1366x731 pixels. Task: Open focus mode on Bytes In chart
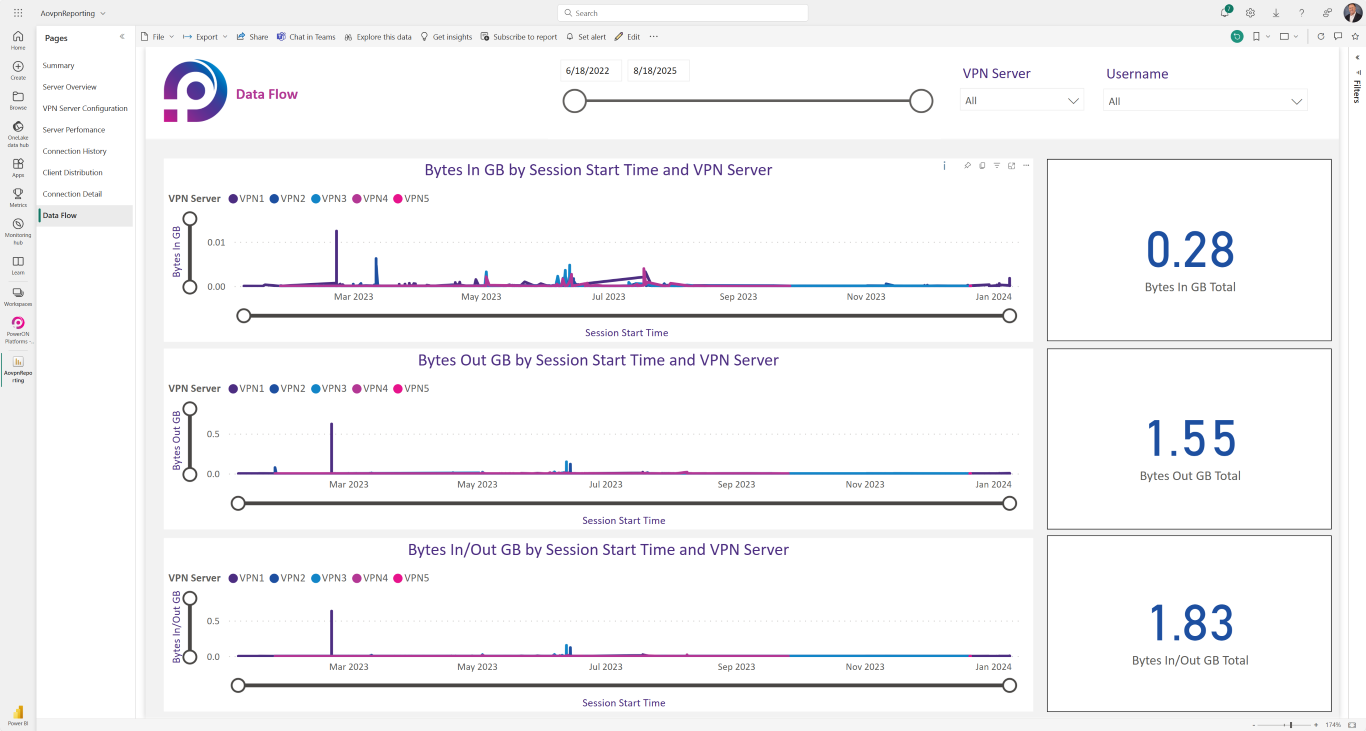(1011, 166)
